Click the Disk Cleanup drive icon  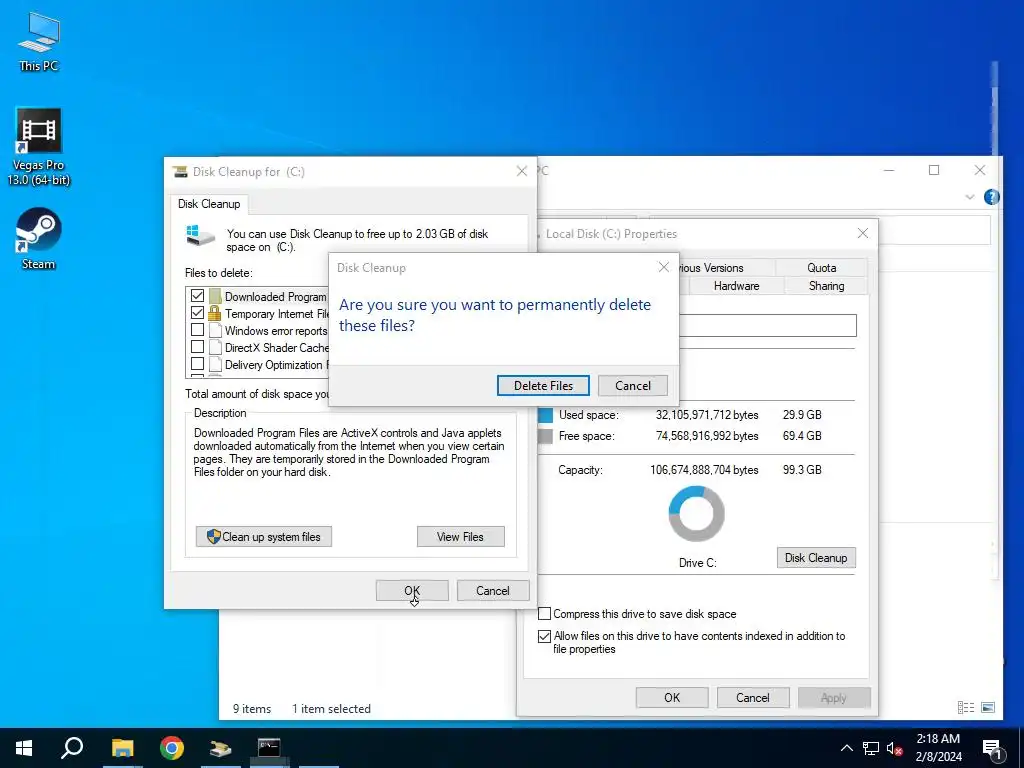click(200, 236)
